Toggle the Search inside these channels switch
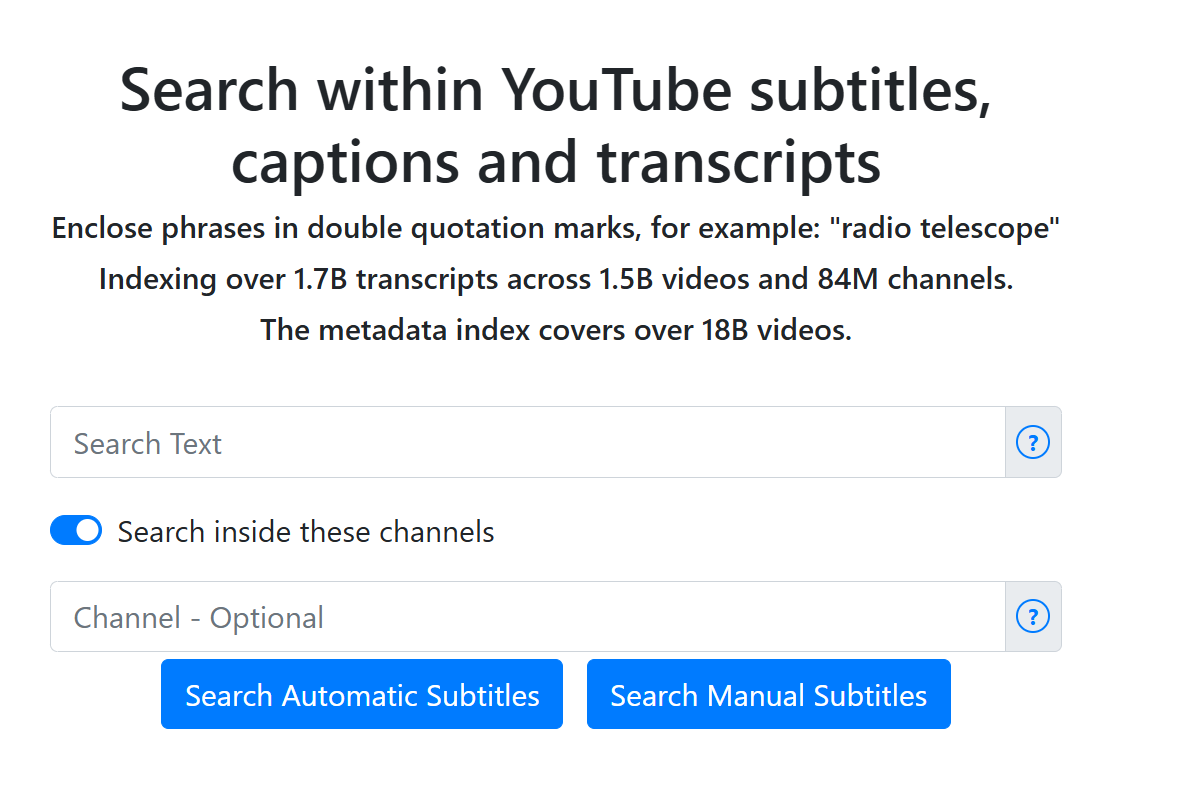 [x=76, y=530]
